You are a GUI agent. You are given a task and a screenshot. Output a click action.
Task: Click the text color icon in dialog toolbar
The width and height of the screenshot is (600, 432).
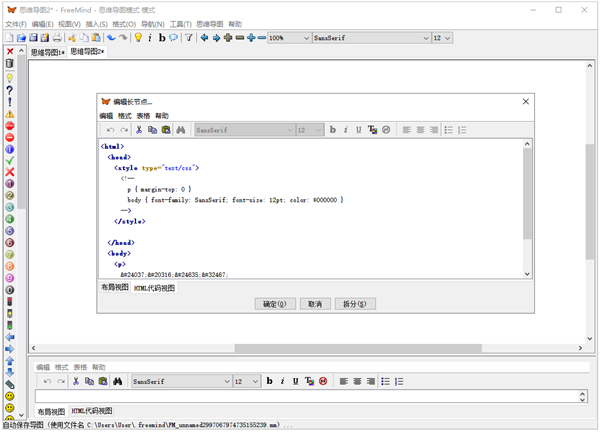tap(372, 130)
